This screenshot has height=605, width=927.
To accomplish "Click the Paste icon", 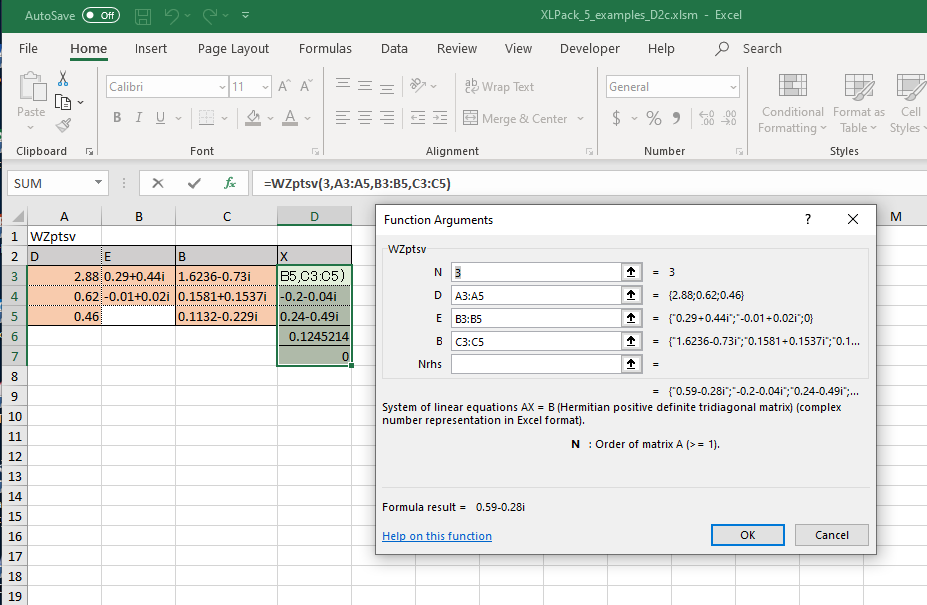I will (32, 87).
